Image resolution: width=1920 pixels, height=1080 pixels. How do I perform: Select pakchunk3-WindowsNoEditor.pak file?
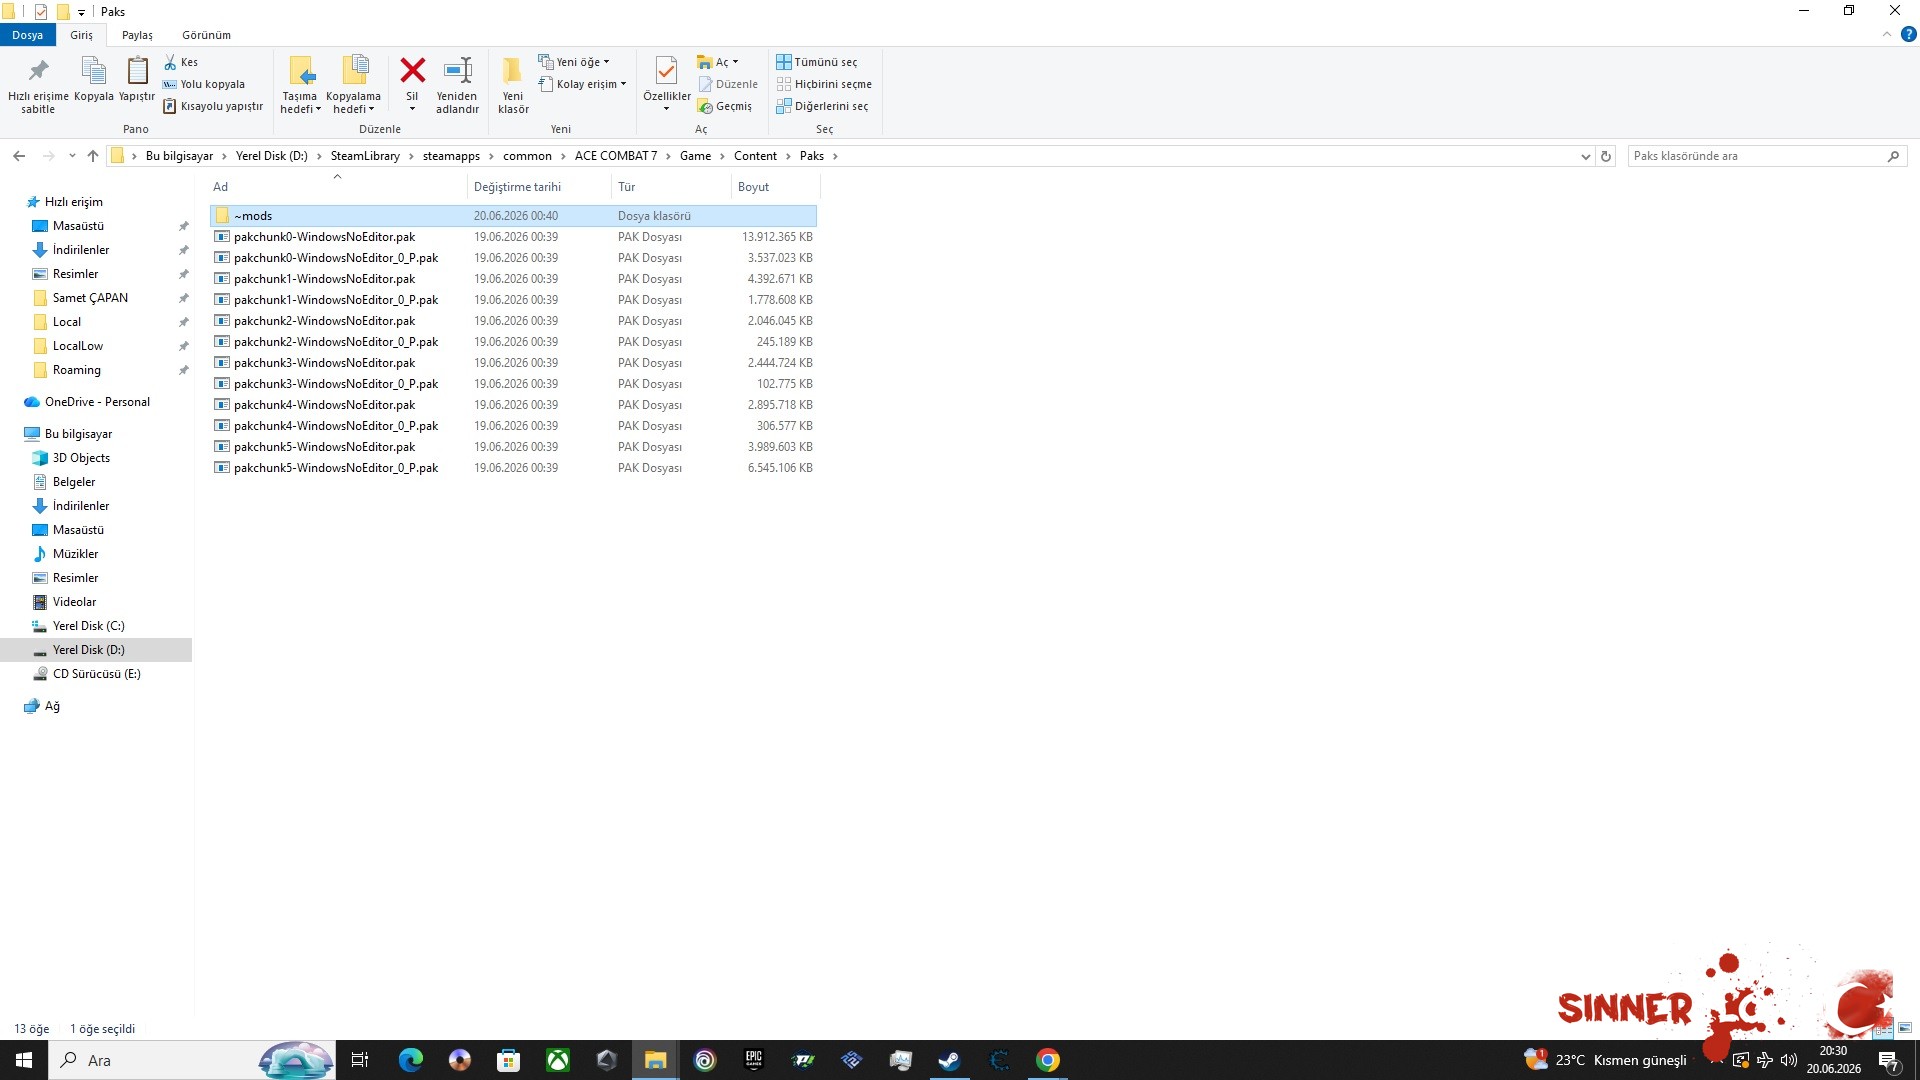(513, 363)
